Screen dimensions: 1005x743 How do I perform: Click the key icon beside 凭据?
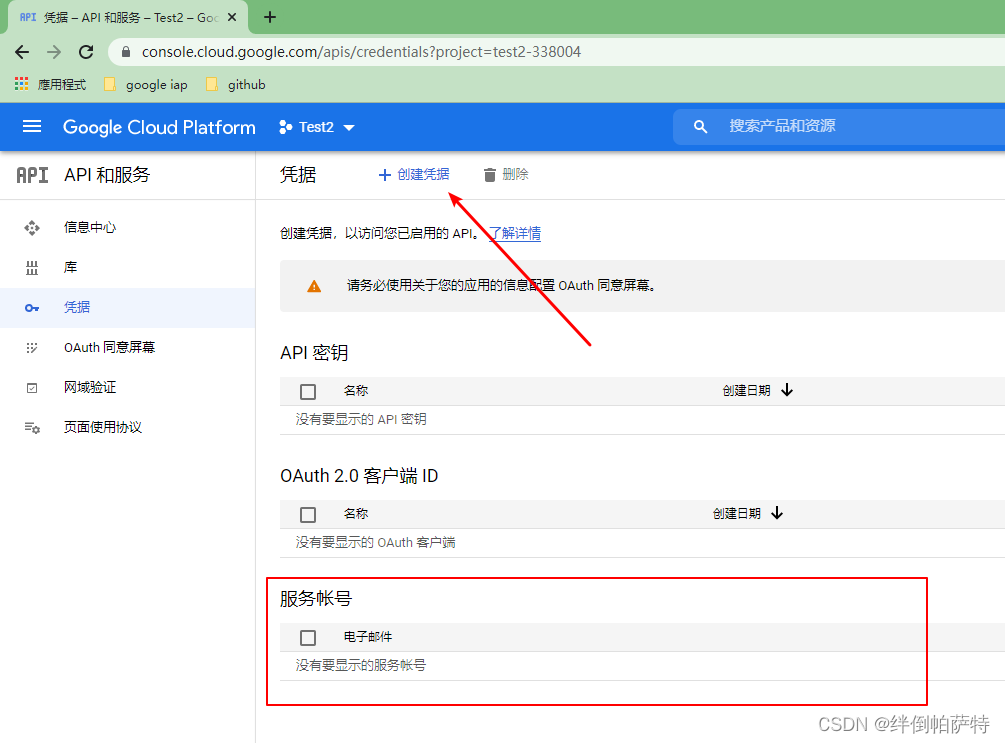32,308
